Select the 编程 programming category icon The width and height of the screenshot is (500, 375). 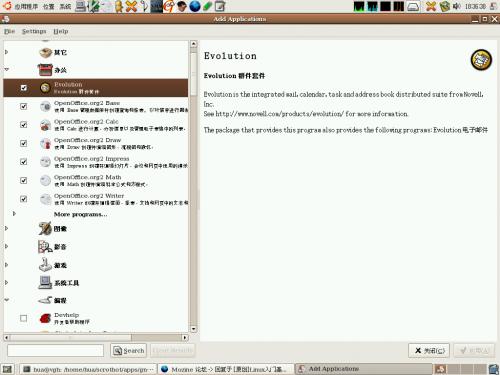click(45, 300)
